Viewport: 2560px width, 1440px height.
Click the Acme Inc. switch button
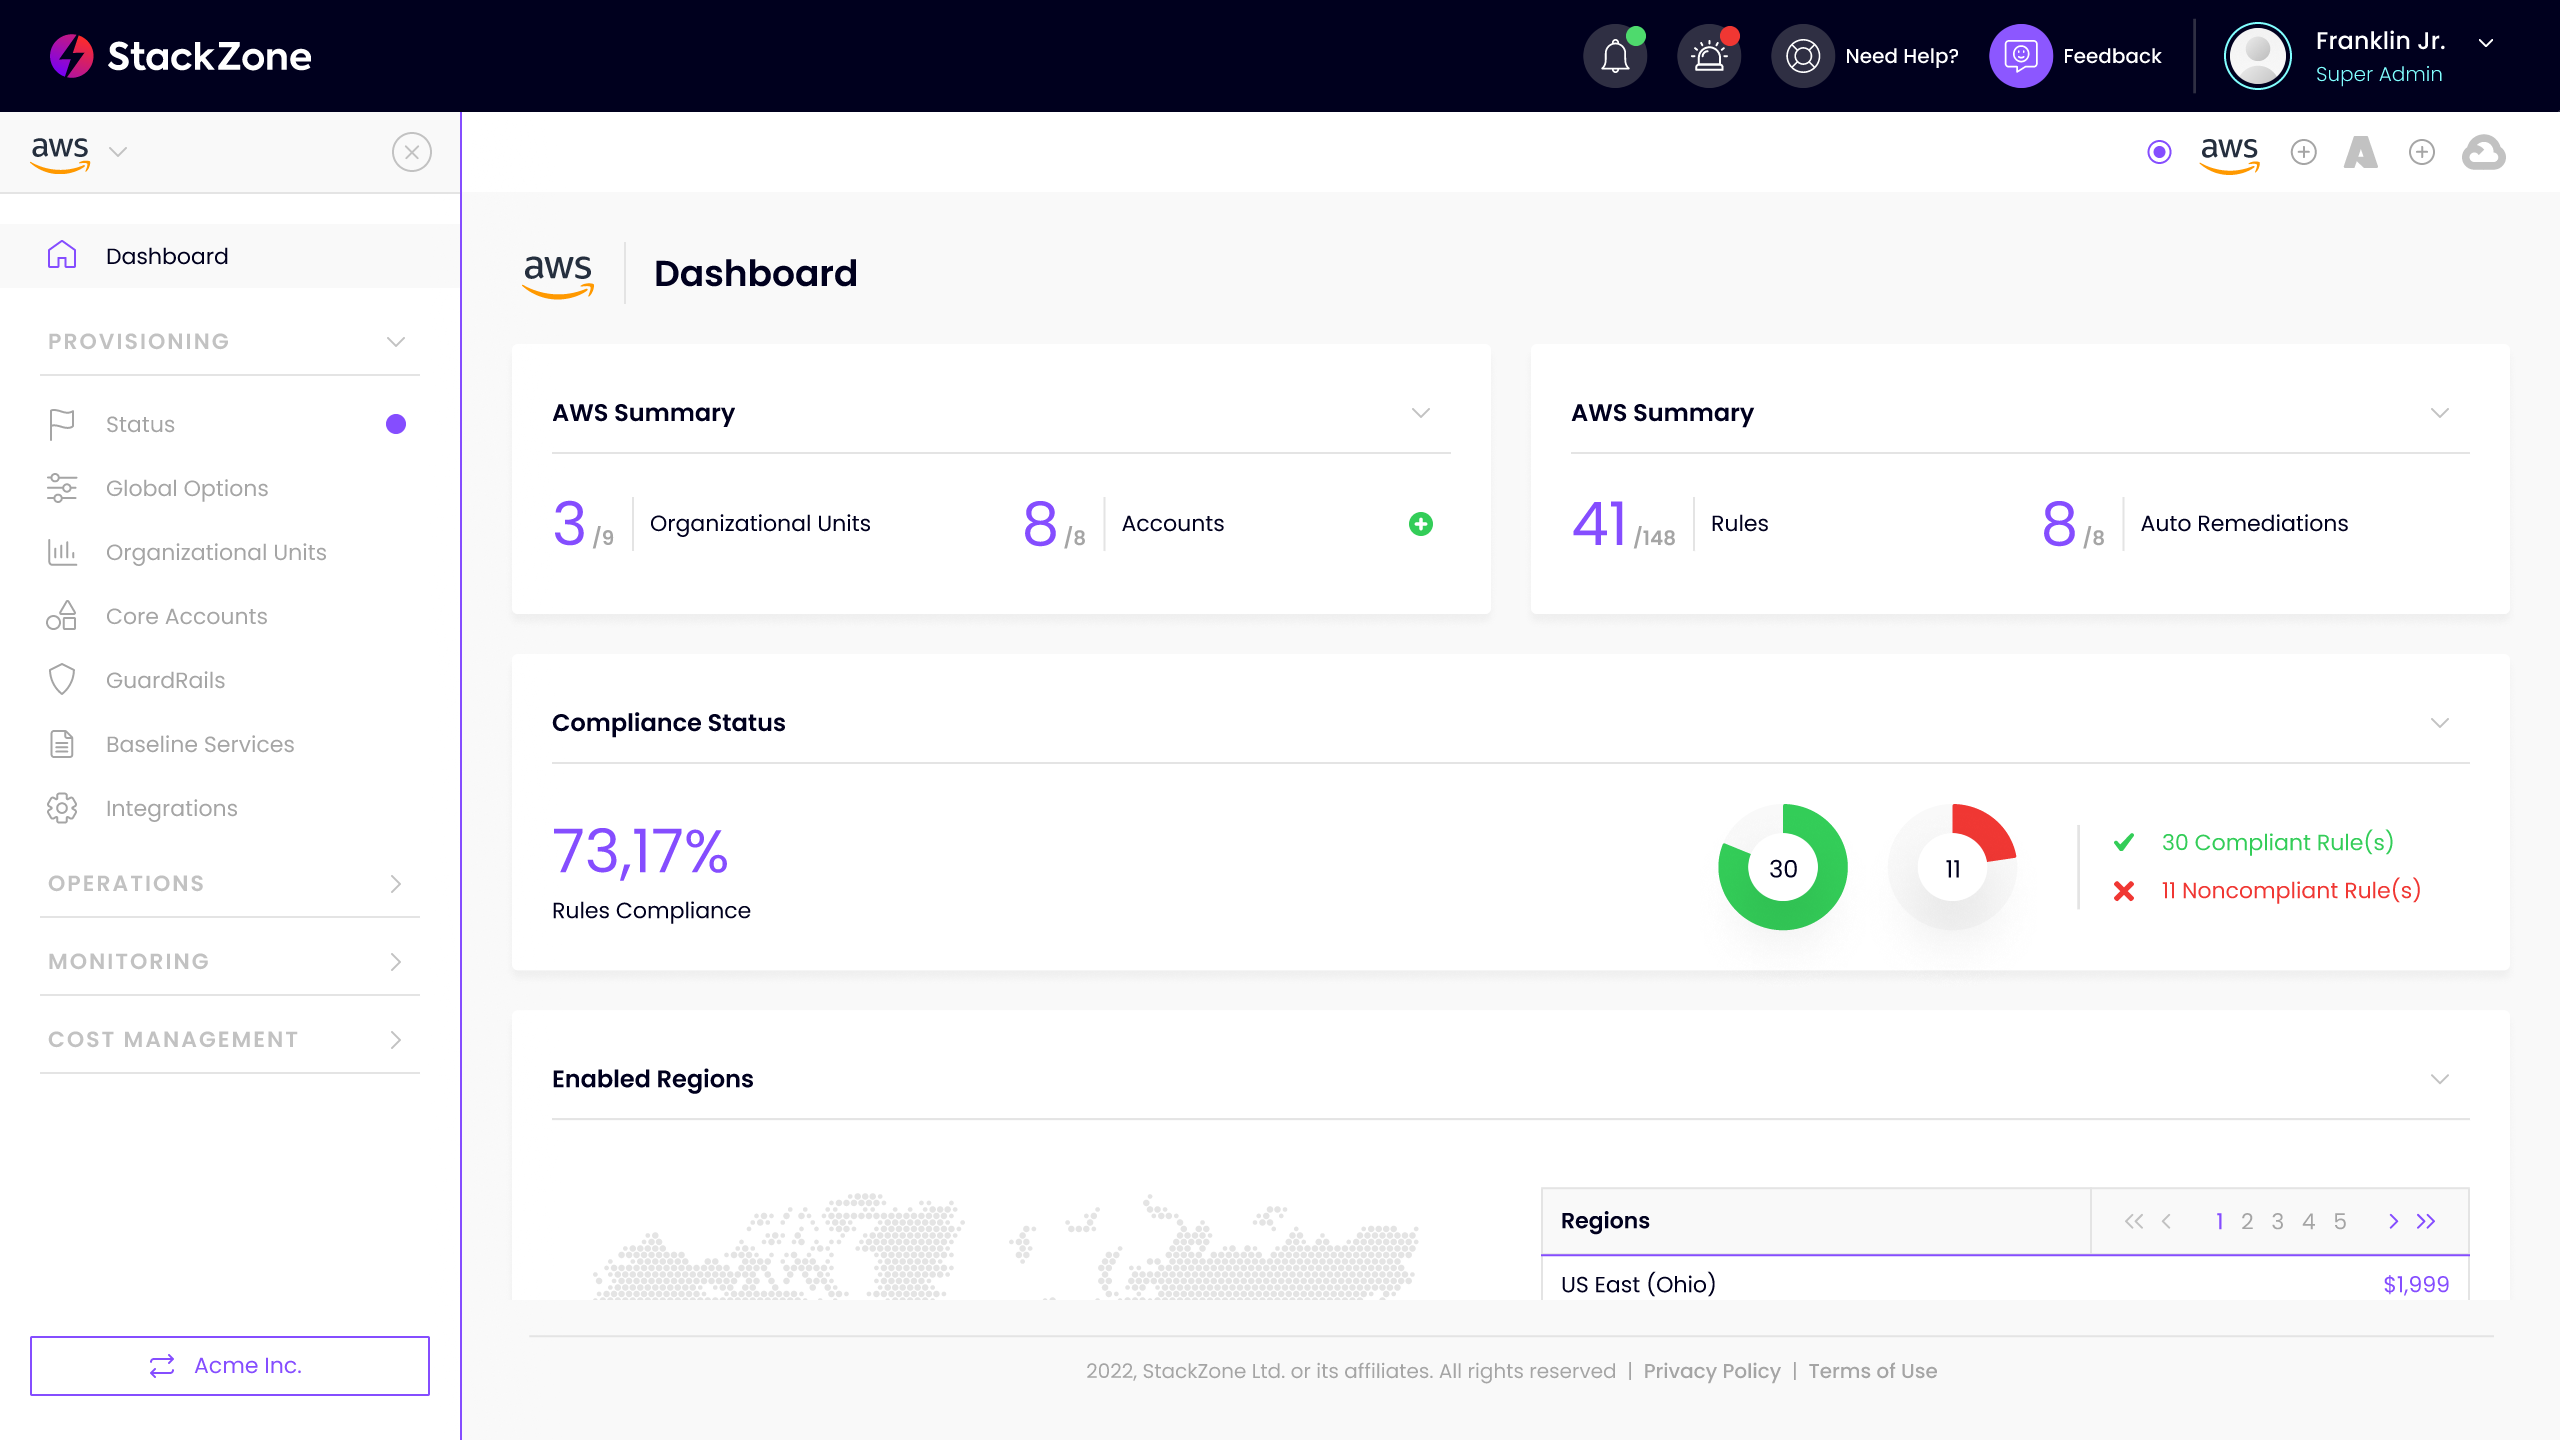tap(230, 1365)
